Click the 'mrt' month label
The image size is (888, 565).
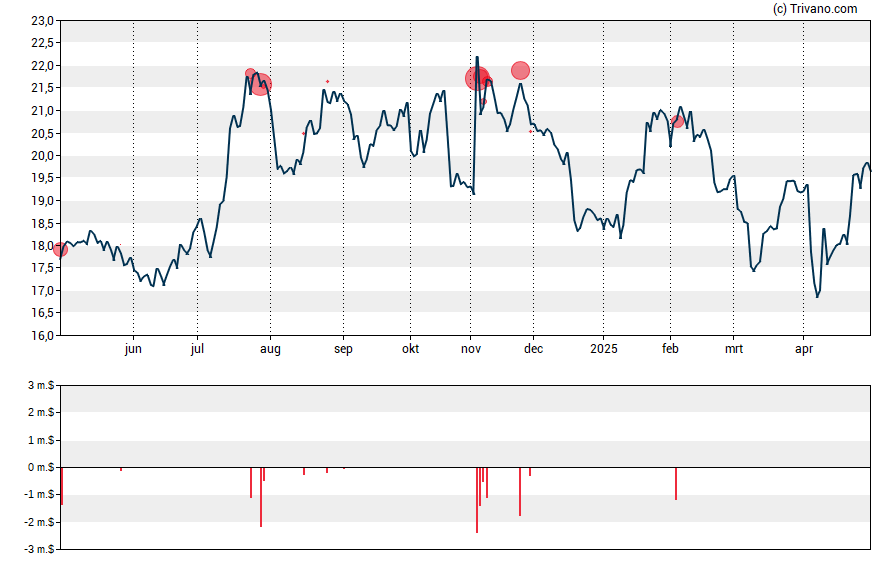(x=733, y=349)
